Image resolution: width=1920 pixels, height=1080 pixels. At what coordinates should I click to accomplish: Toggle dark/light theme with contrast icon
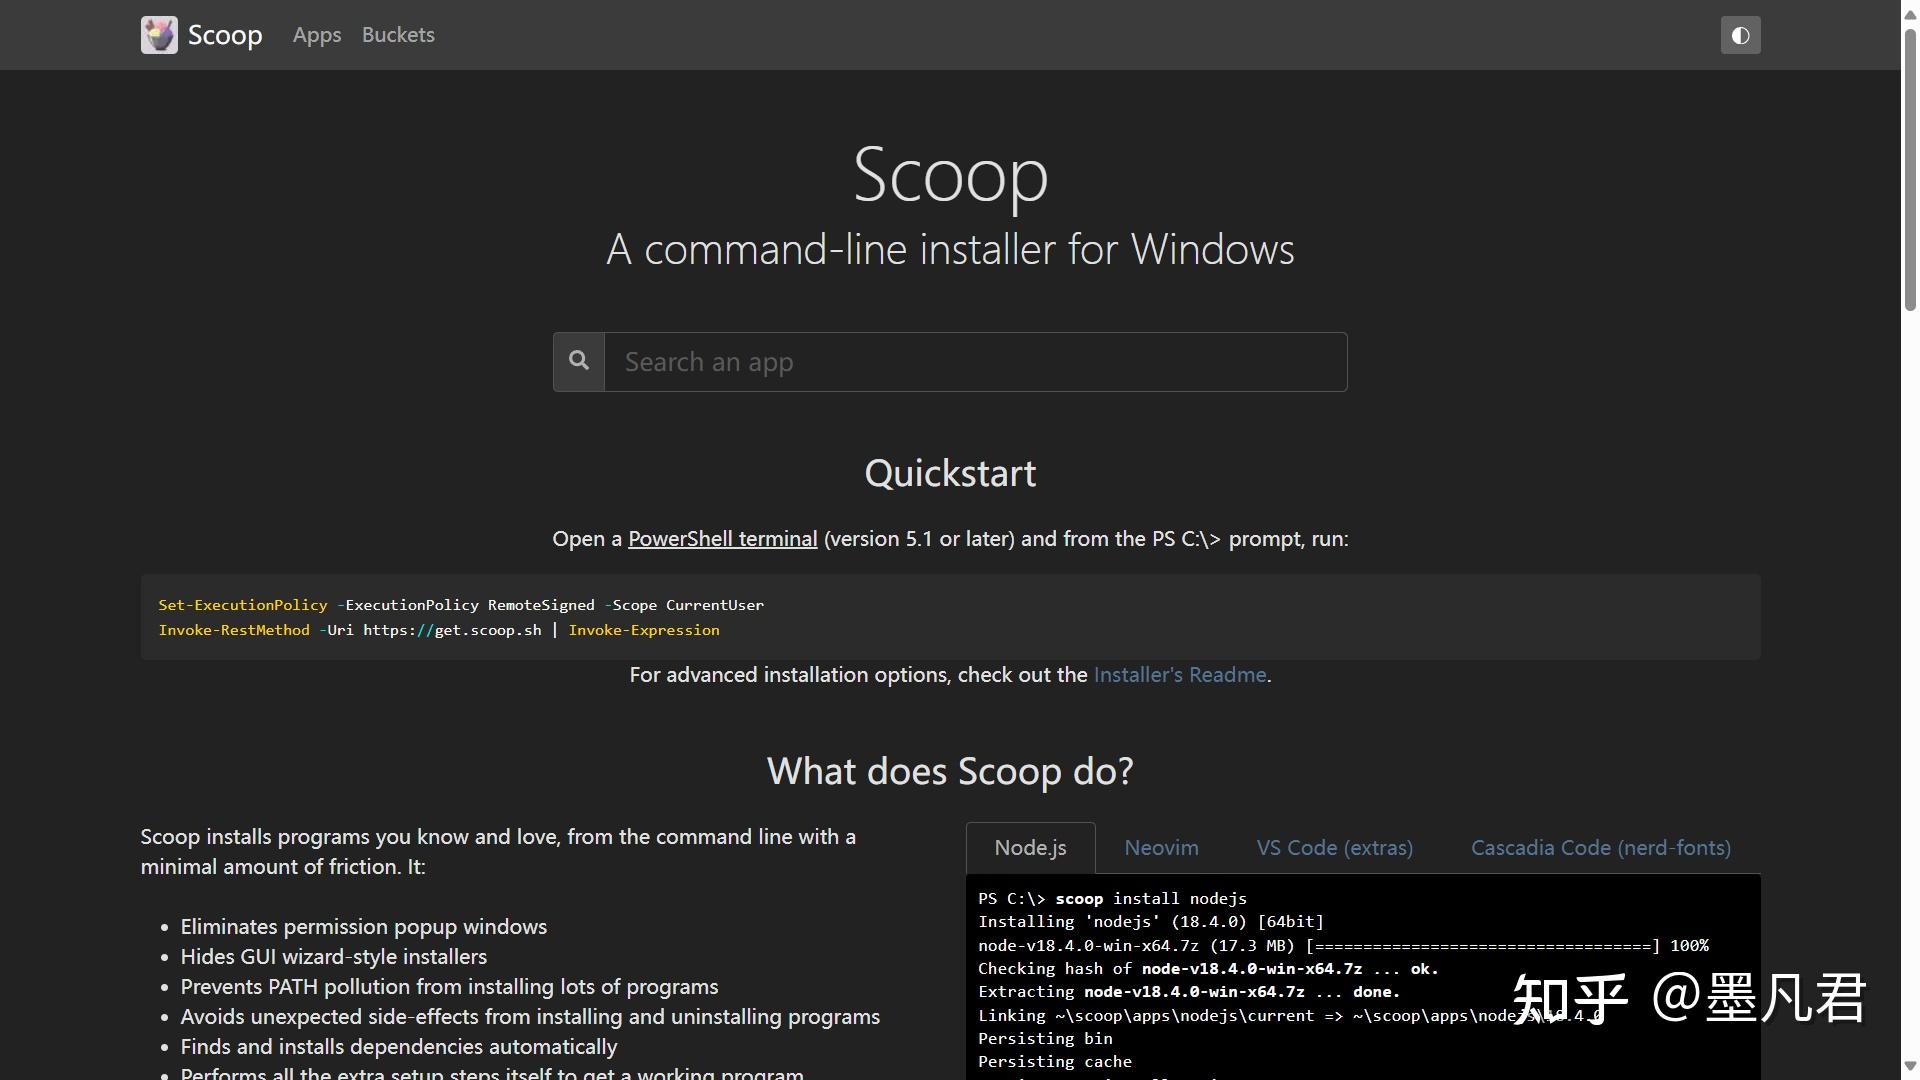click(x=1740, y=35)
